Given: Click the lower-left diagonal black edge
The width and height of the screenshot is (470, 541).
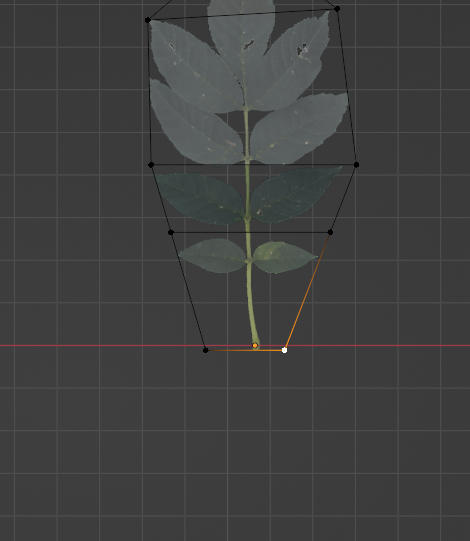Looking at the screenshot, I should coord(188,292).
